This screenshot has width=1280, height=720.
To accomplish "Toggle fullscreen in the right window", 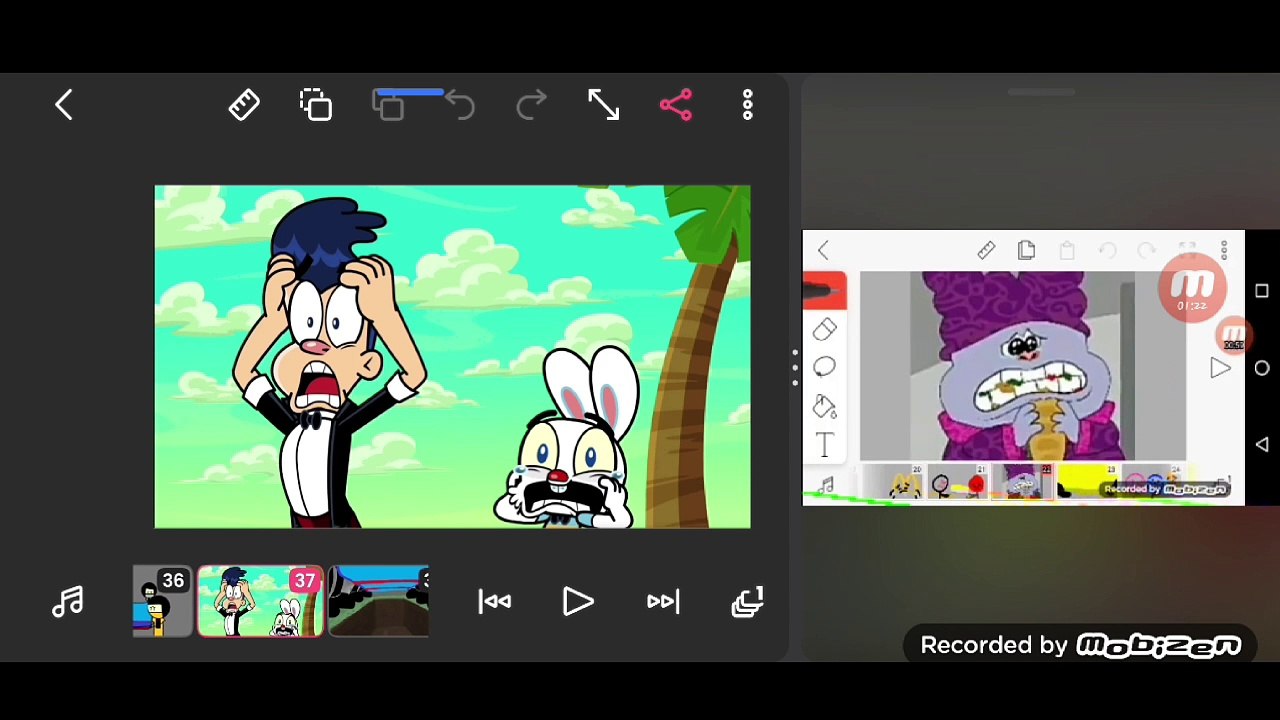I will (x=1187, y=250).
